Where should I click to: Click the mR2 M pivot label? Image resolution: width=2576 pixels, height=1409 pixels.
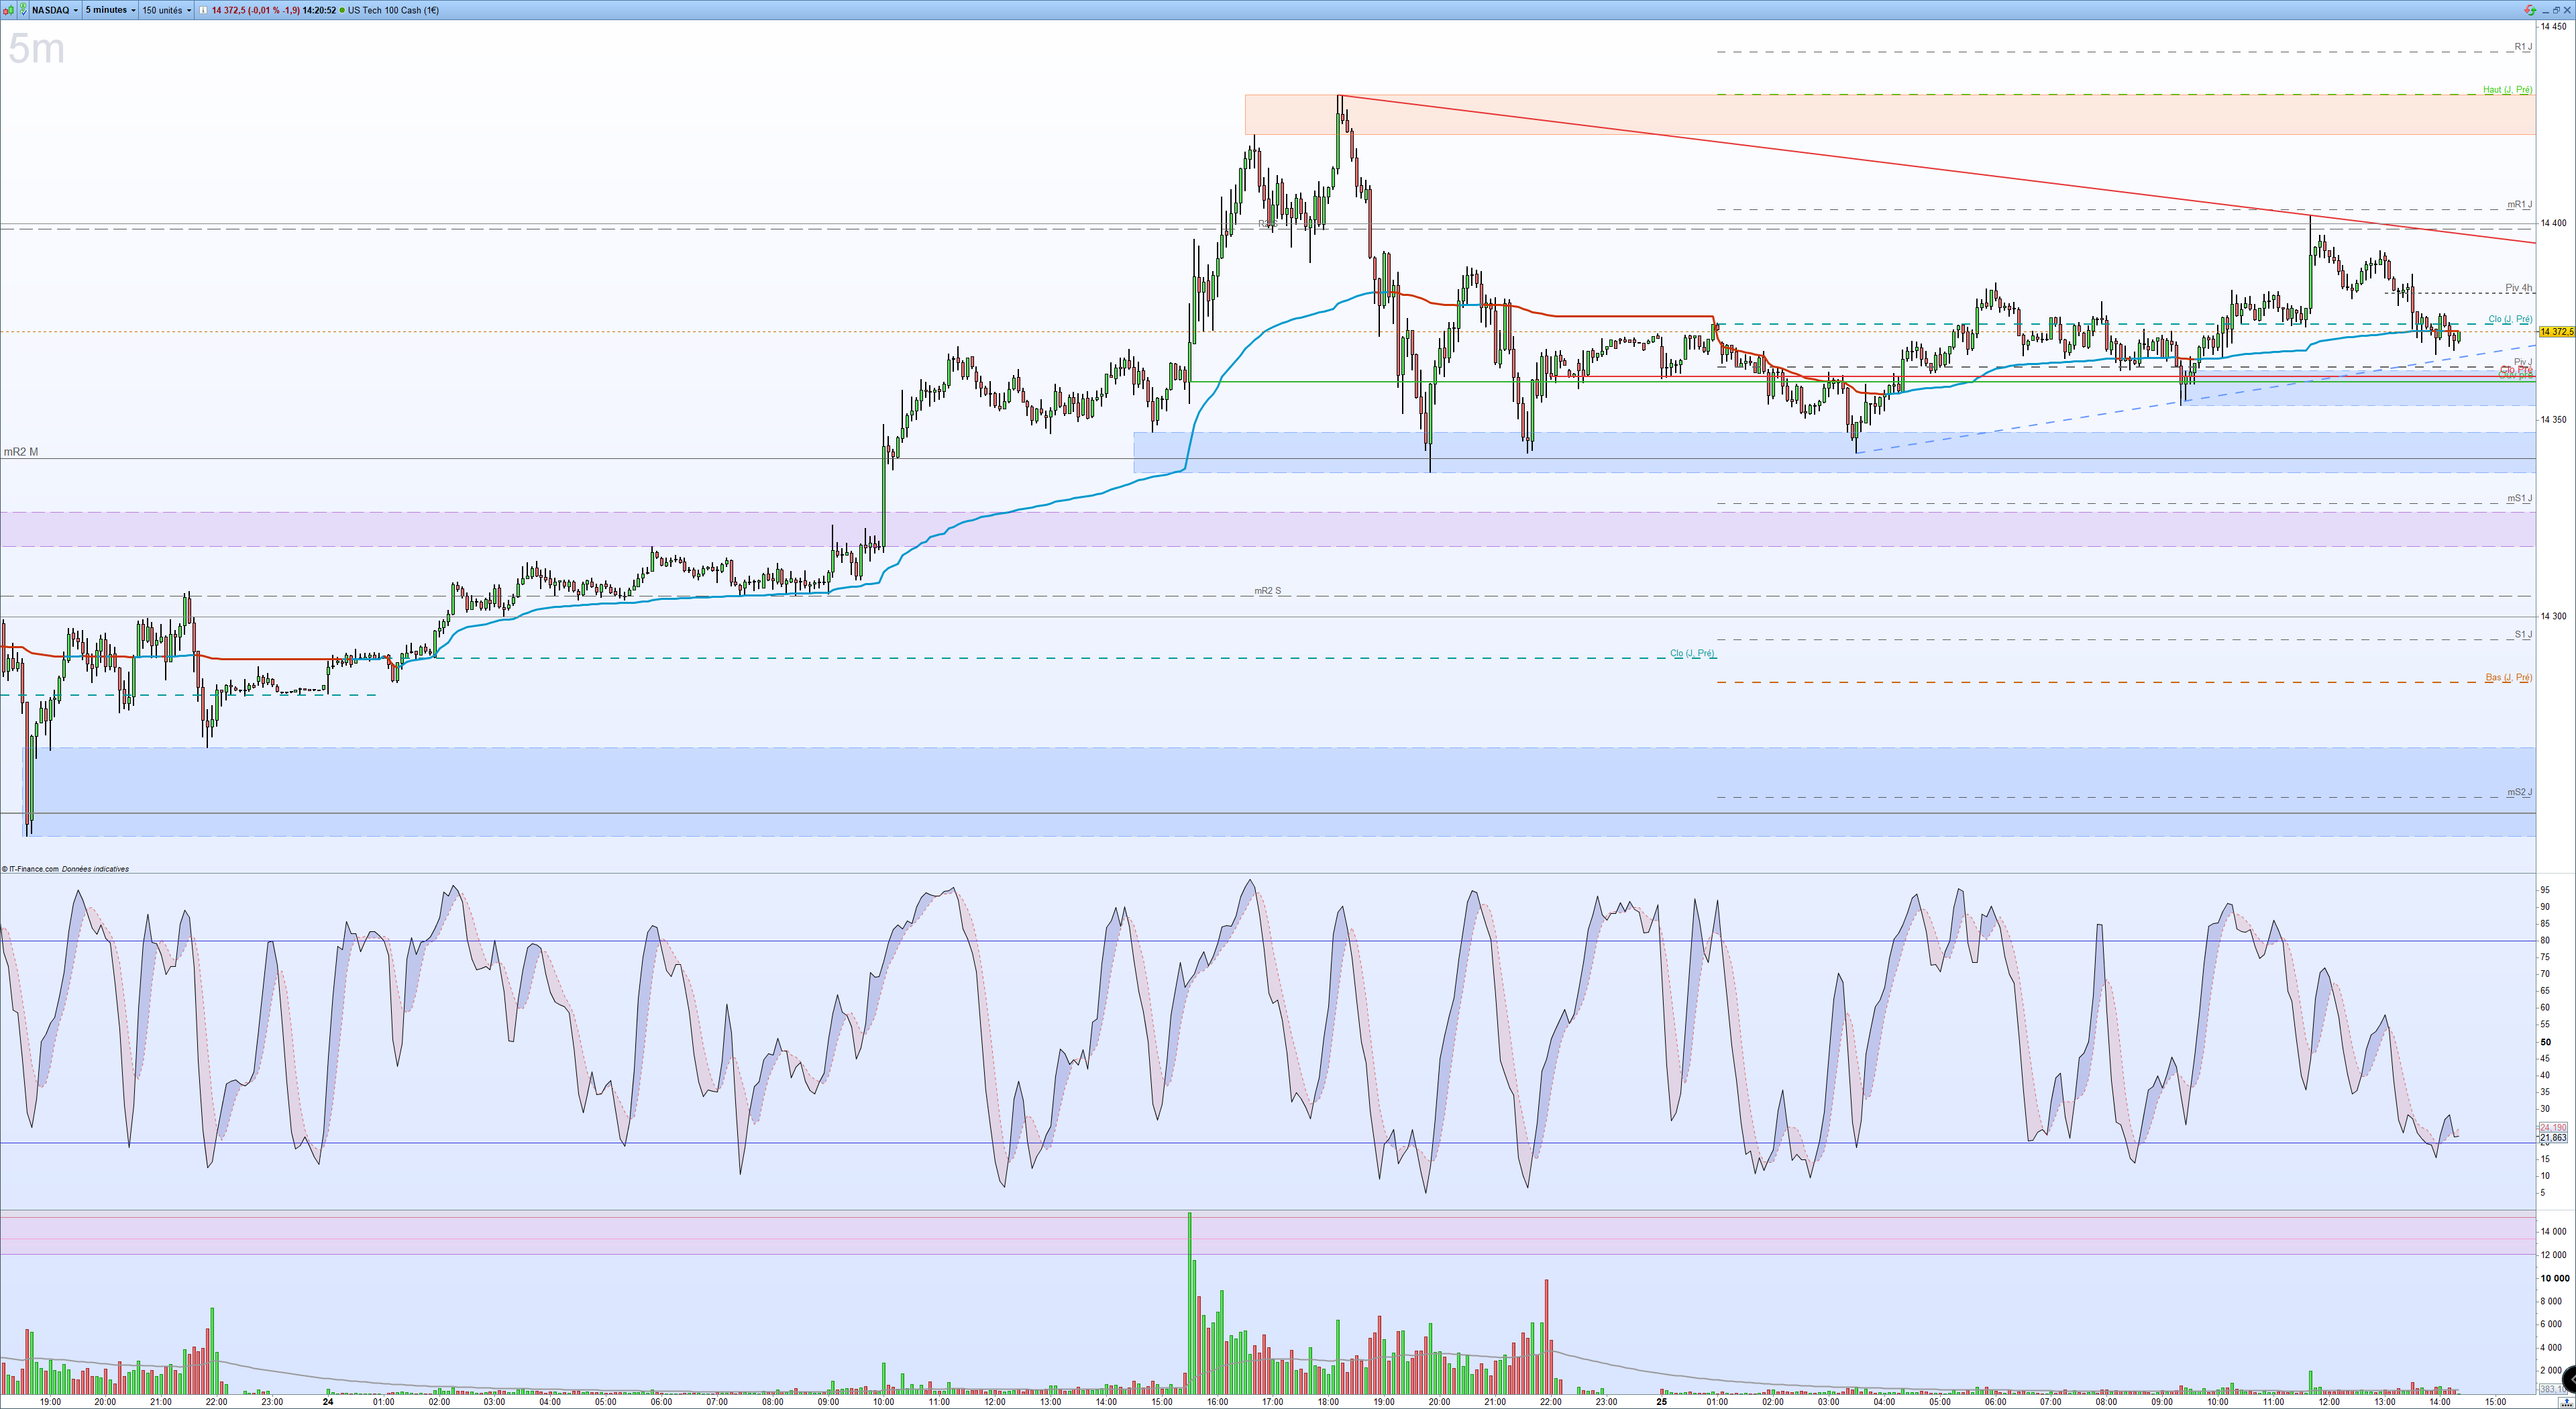pos(21,452)
